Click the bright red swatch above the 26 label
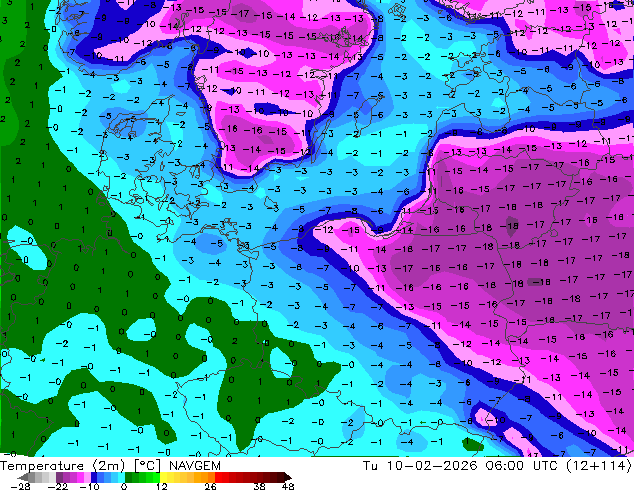Viewport: 634px width, 490px height. pyautogui.click(x=218, y=477)
